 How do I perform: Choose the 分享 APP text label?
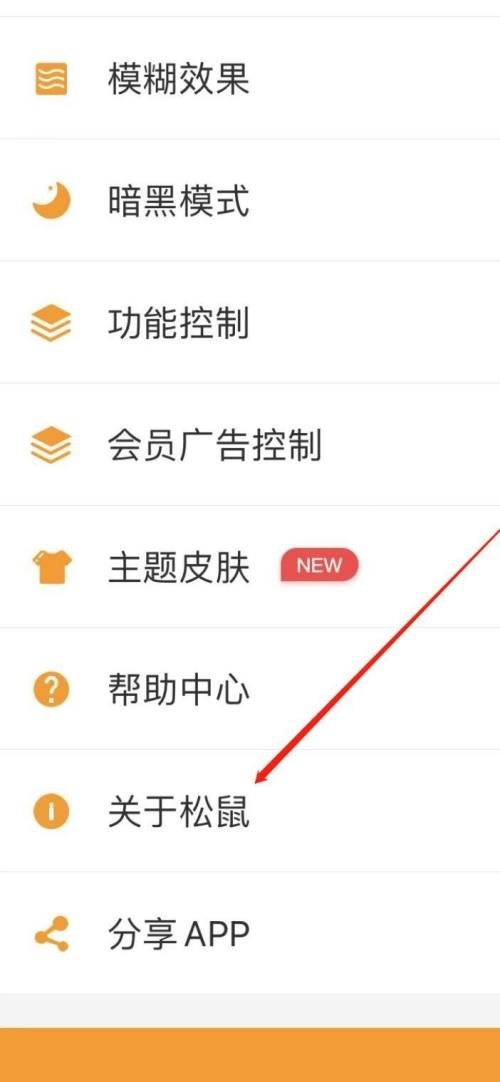pos(179,934)
